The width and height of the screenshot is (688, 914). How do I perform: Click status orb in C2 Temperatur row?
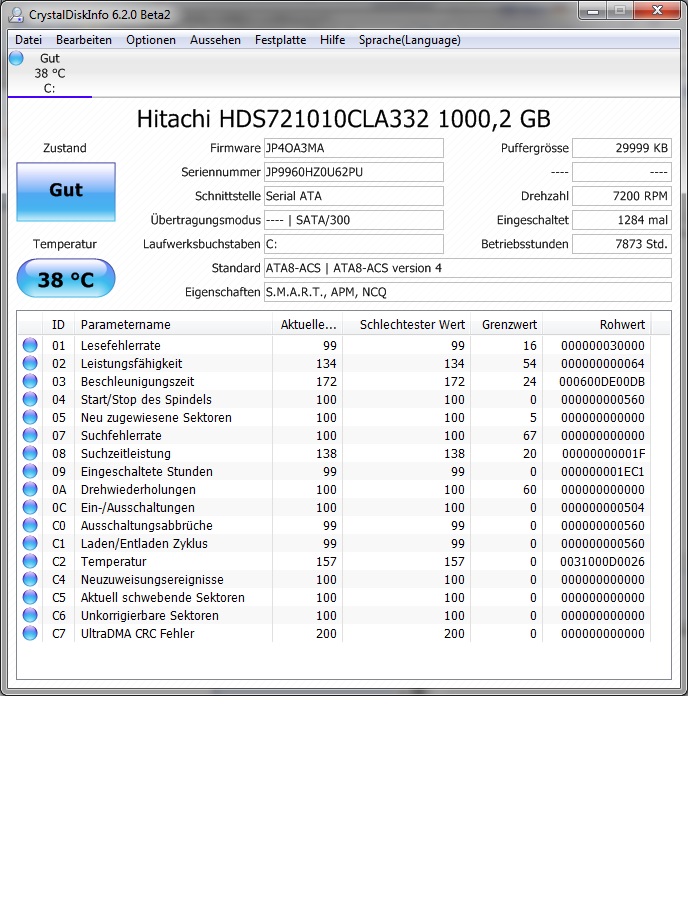[30, 561]
